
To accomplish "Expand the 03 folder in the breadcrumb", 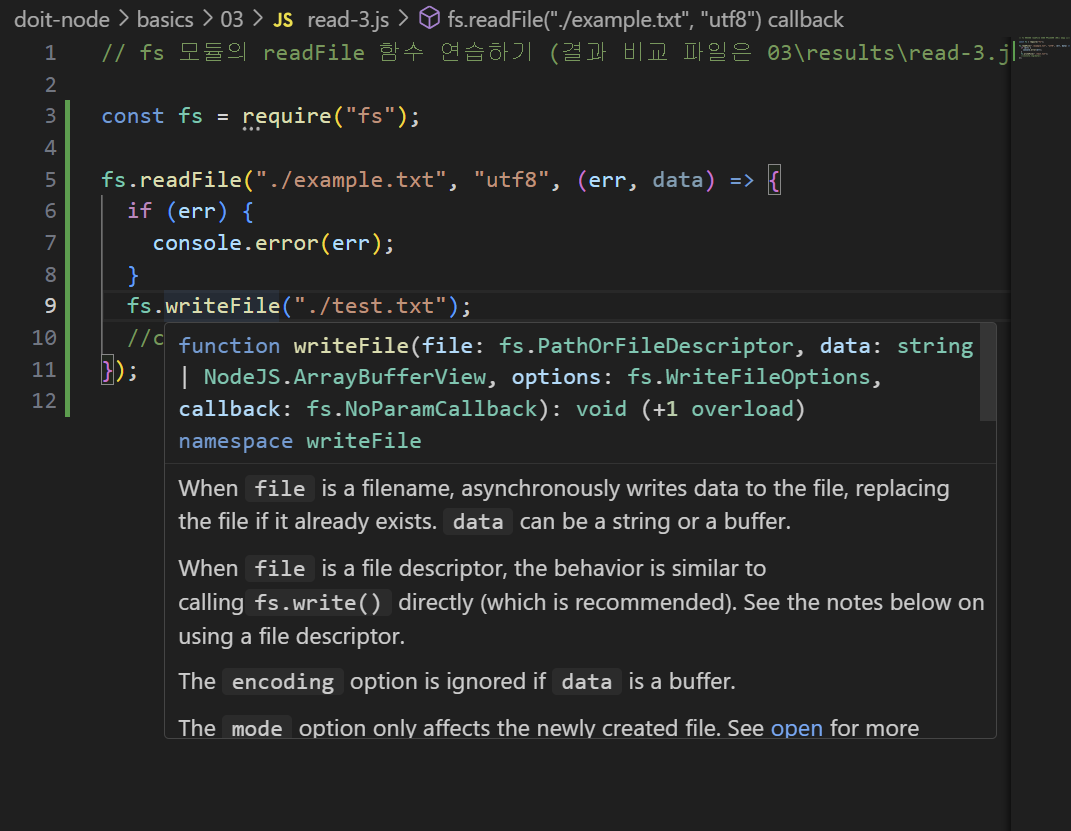I will coord(233,19).
